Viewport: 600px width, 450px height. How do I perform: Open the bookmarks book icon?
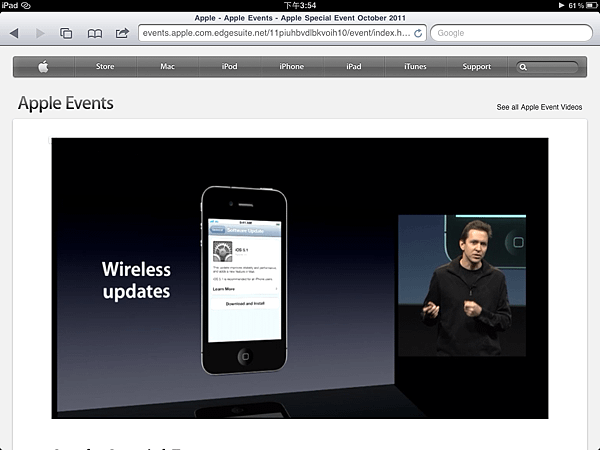[95, 34]
